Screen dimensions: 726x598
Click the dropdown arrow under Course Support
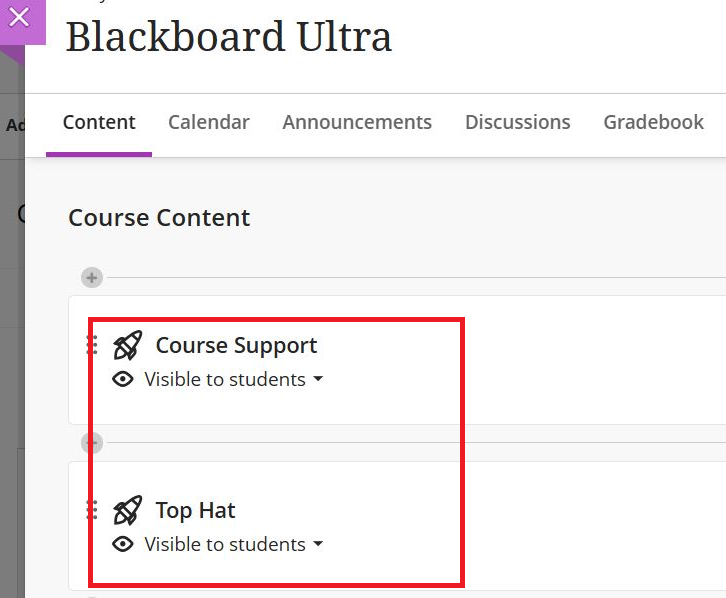point(318,379)
